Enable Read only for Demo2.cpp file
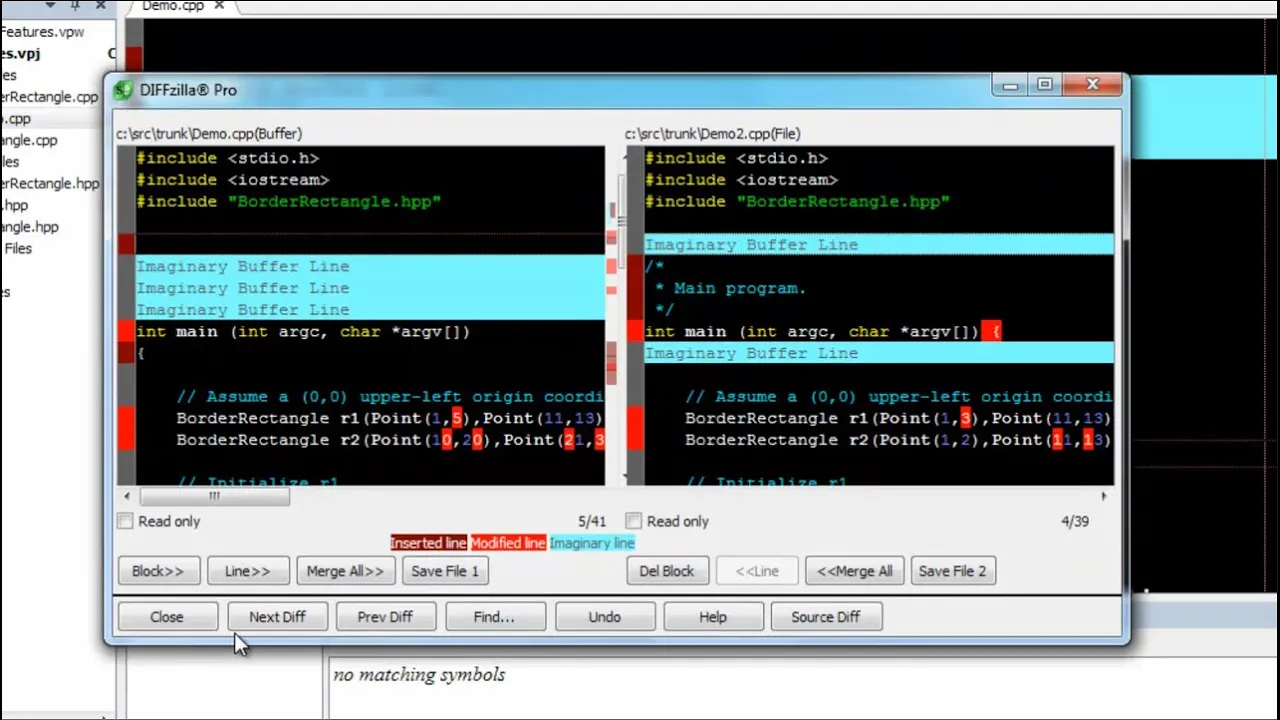The width and height of the screenshot is (1280, 720). [x=633, y=521]
